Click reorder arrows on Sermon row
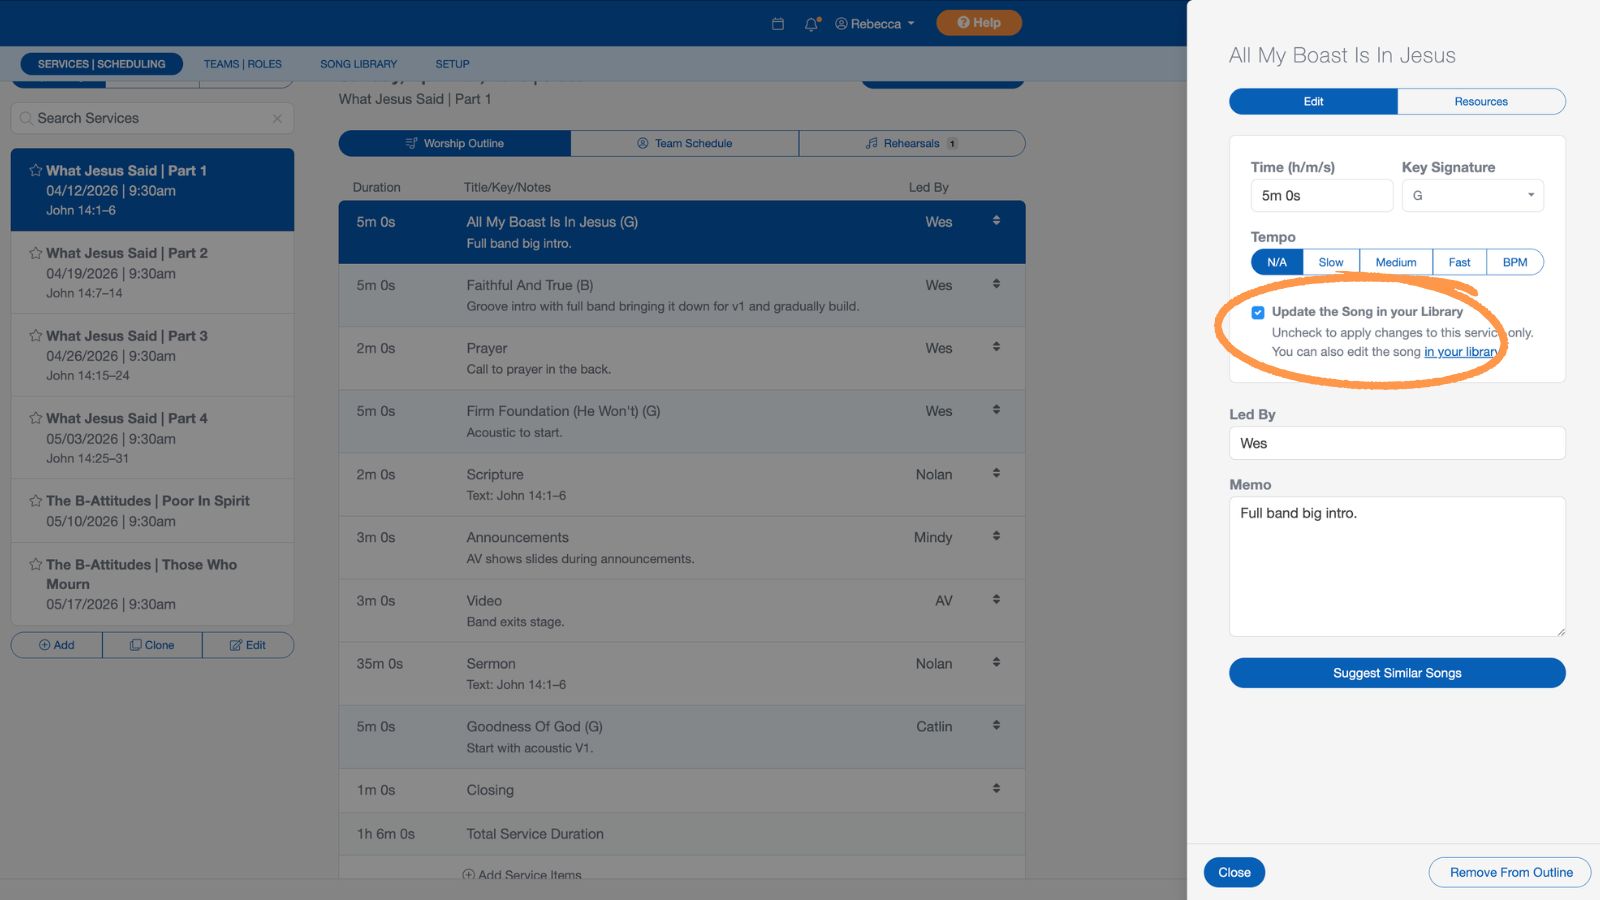The image size is (1600, 900). [996, 662]
